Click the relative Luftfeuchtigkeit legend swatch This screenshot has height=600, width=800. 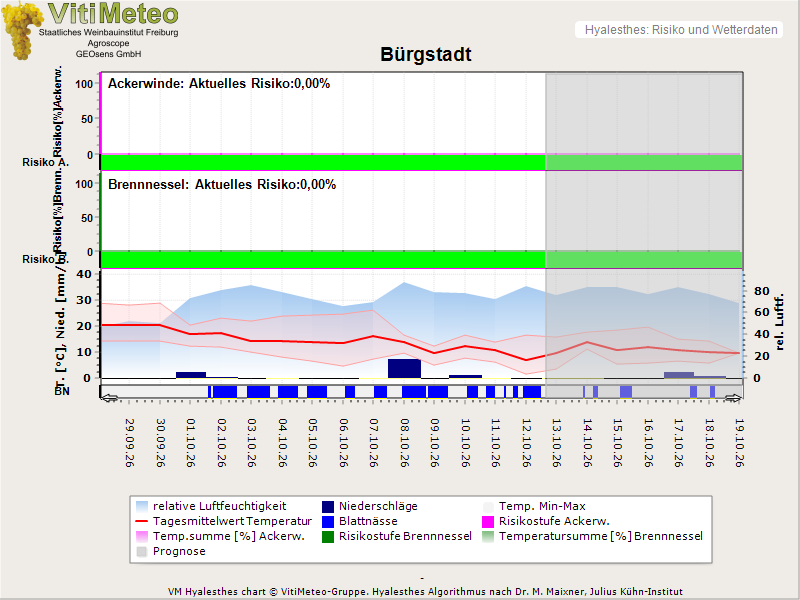pyautogui.click(x=142, y=506)
